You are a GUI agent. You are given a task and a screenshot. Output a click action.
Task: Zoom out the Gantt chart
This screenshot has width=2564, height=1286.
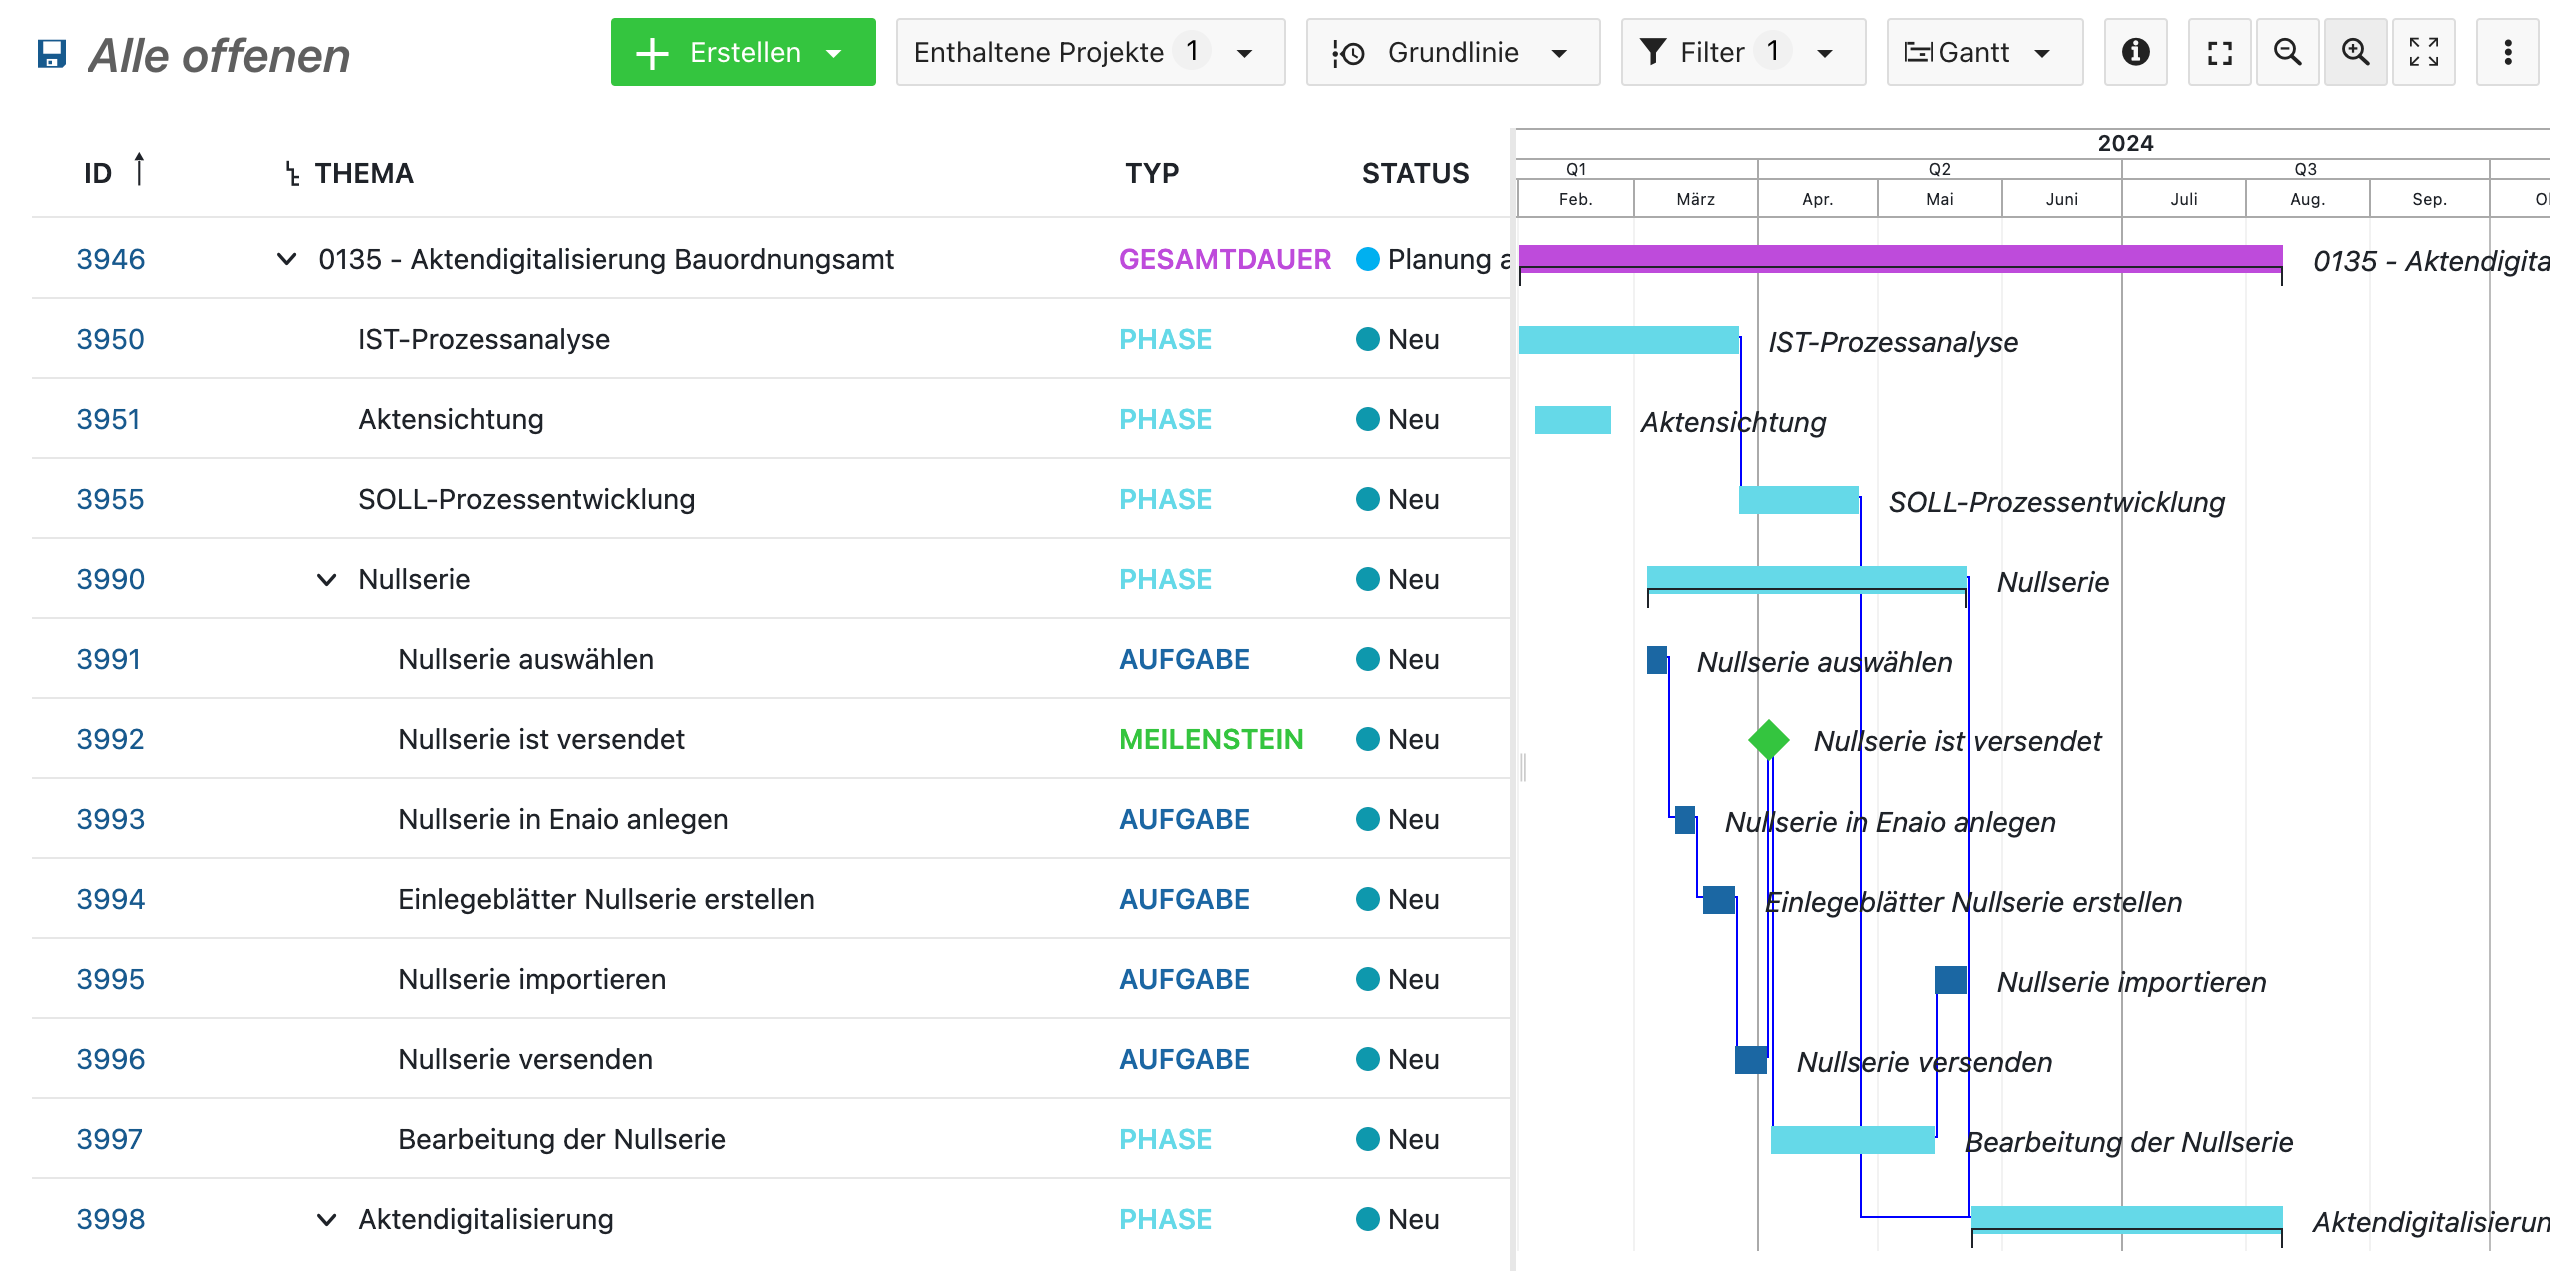pyautogui.click(x=2287, y=52)
